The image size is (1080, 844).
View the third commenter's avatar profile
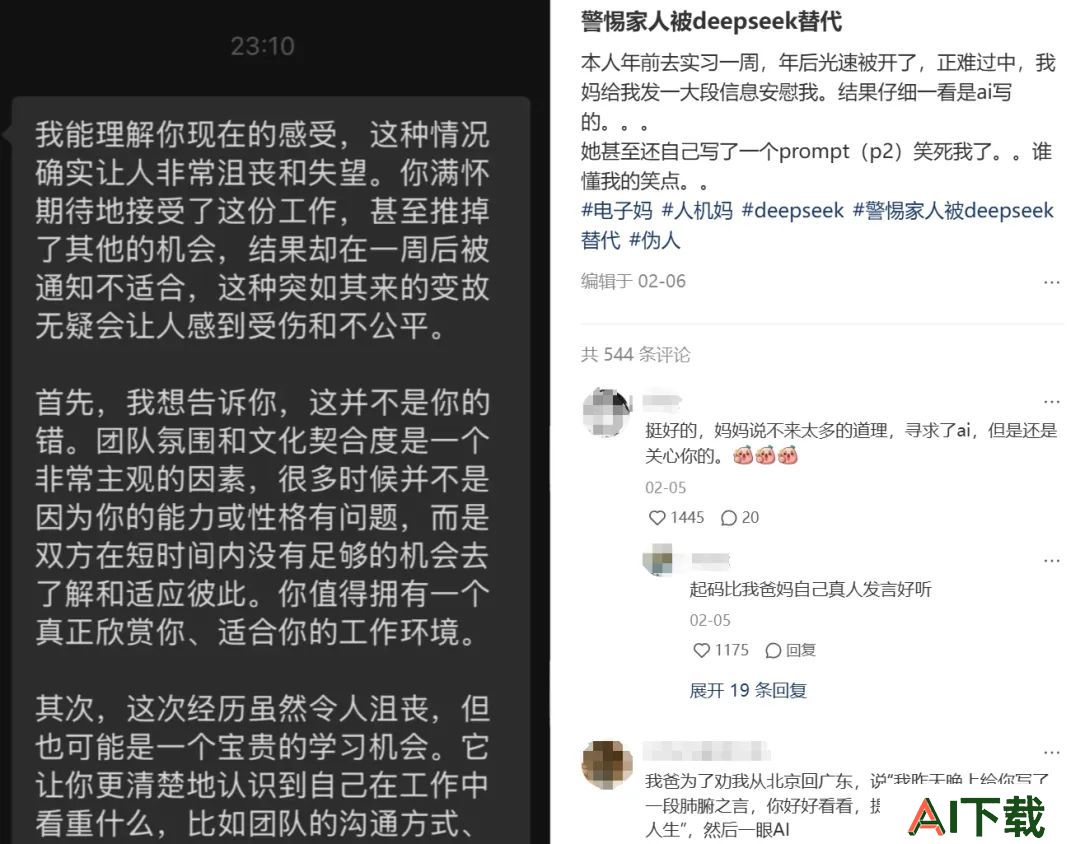pyautogui.click(x=607, y=764)
